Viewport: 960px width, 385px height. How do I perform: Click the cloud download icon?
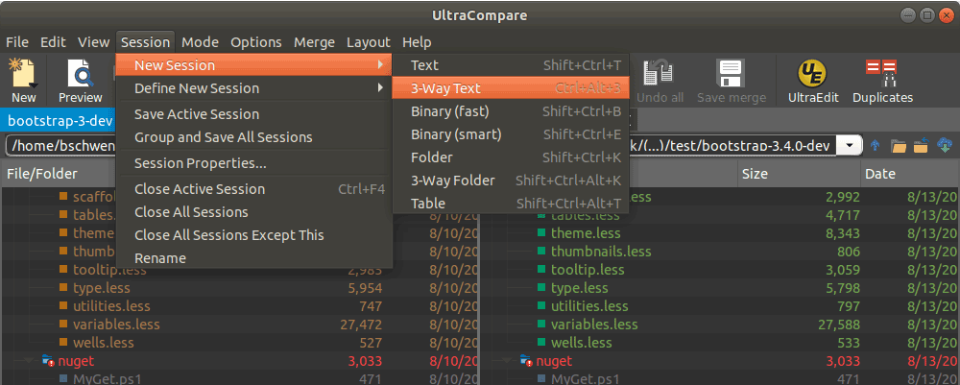click(945, 146)
